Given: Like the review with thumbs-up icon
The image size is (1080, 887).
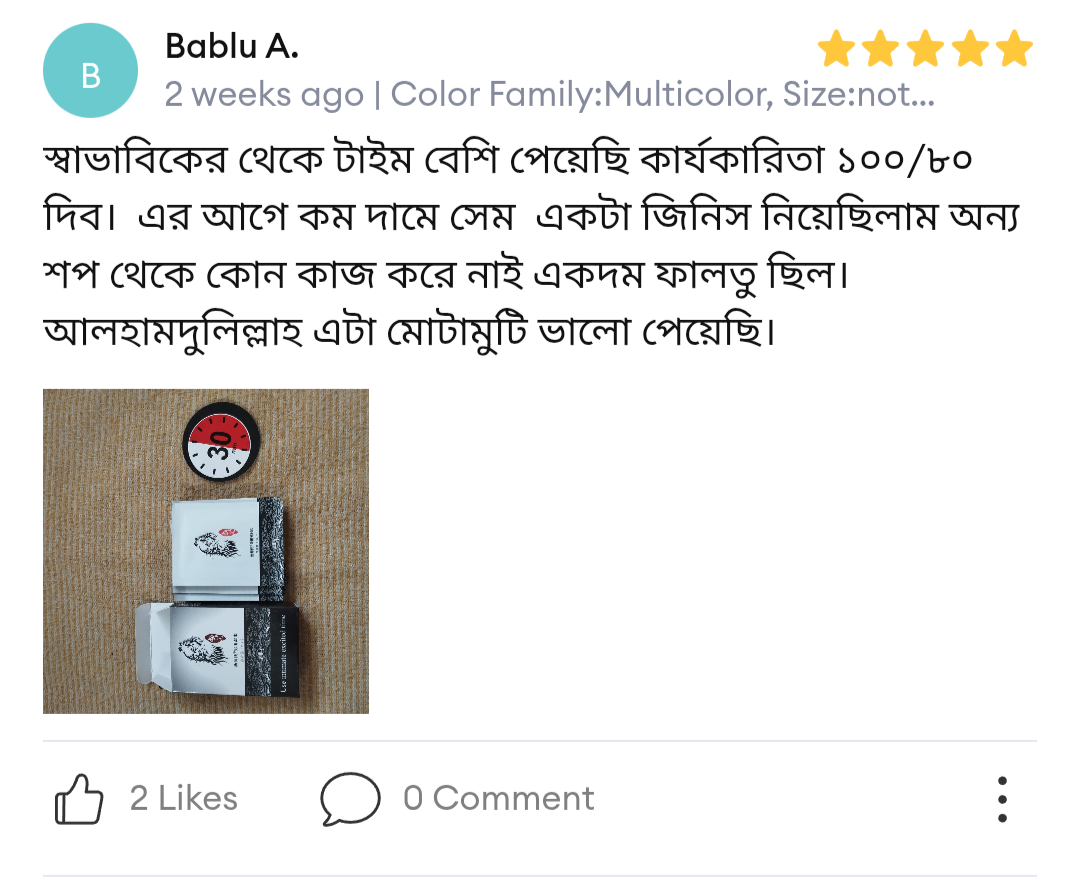Looking at the screenshot, I should [79, 799].
